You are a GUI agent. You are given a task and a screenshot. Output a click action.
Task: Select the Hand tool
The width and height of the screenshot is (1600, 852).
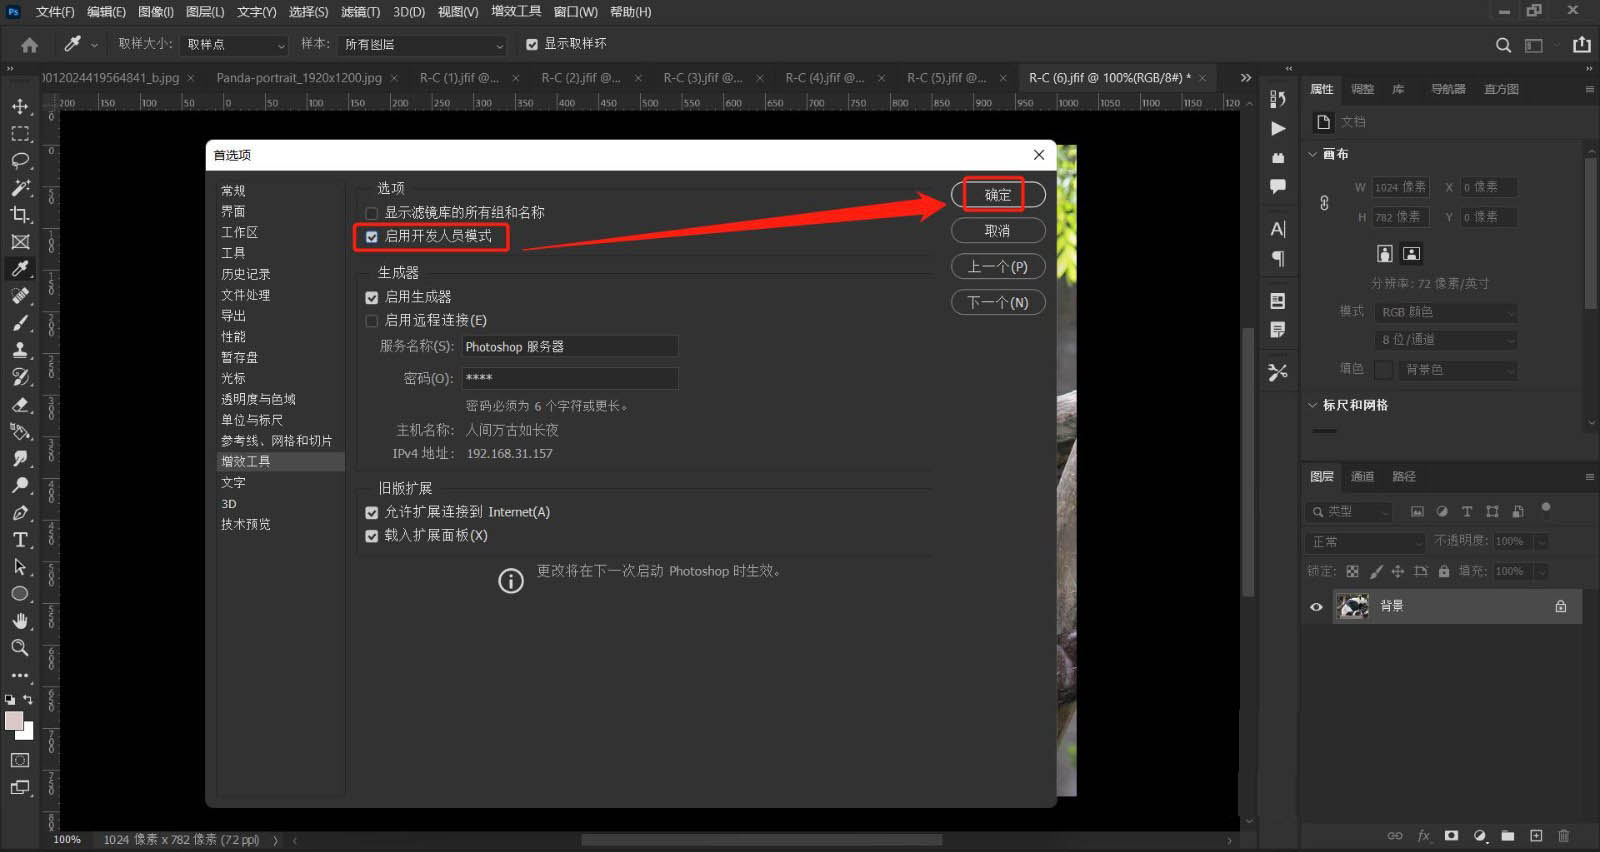click(x=20, y=620)
